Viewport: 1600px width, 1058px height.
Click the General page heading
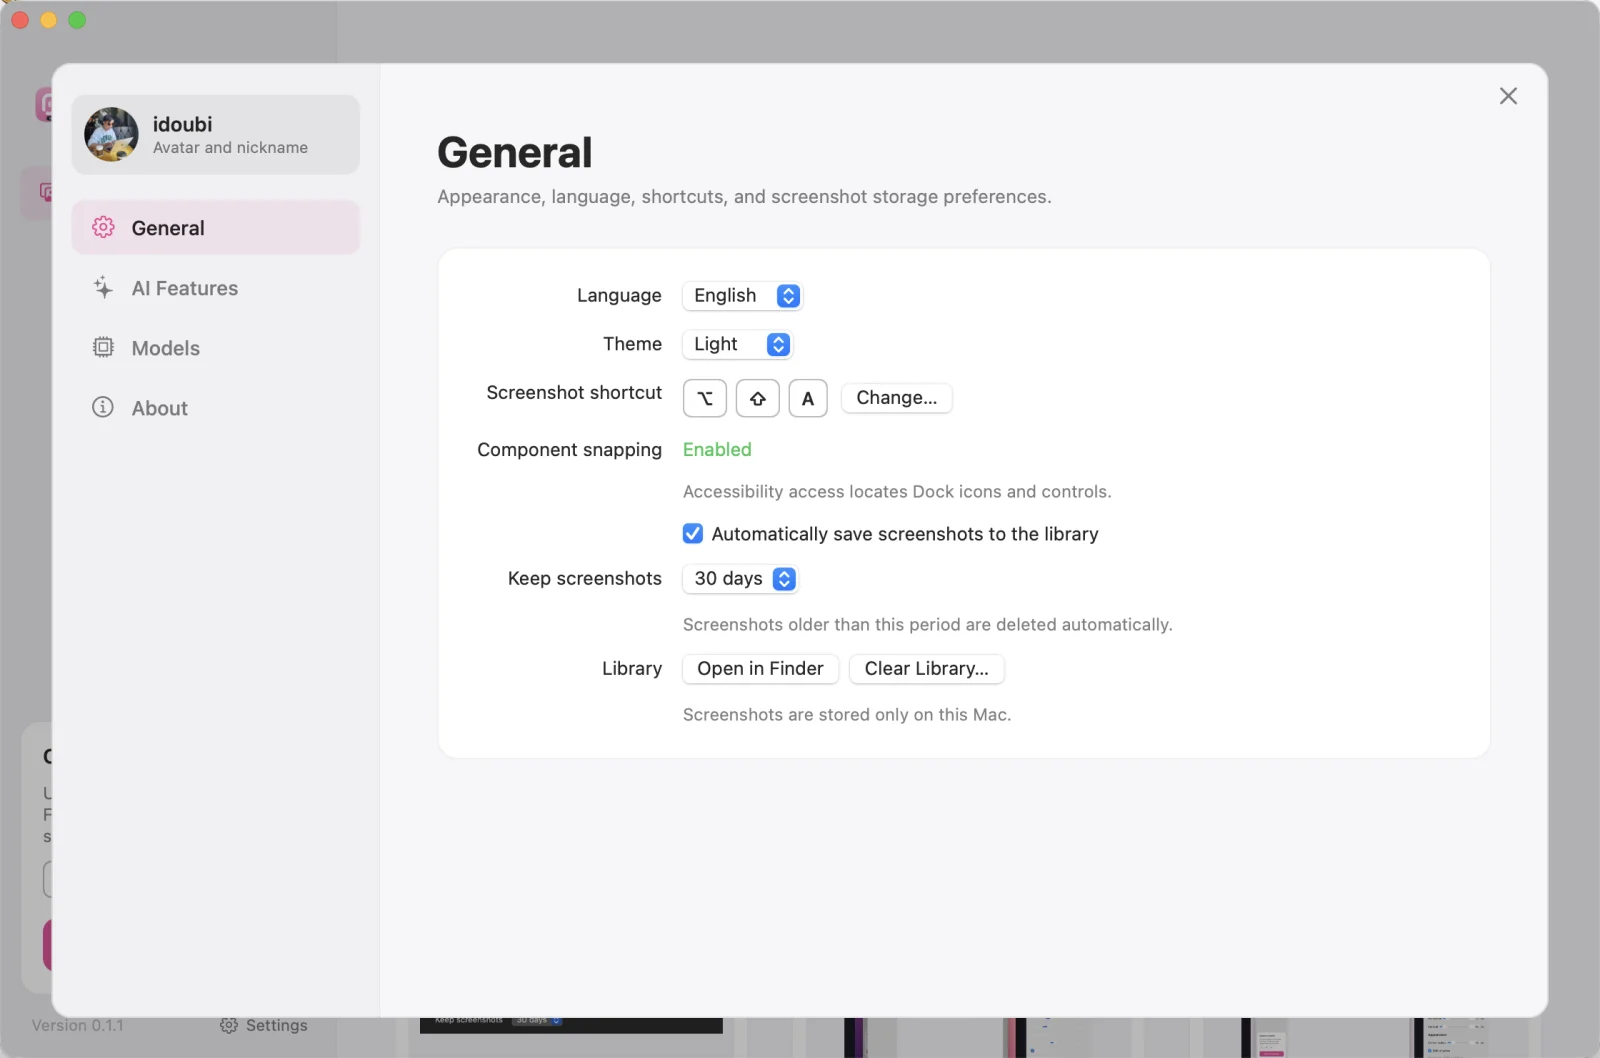[x=515, y=153]
